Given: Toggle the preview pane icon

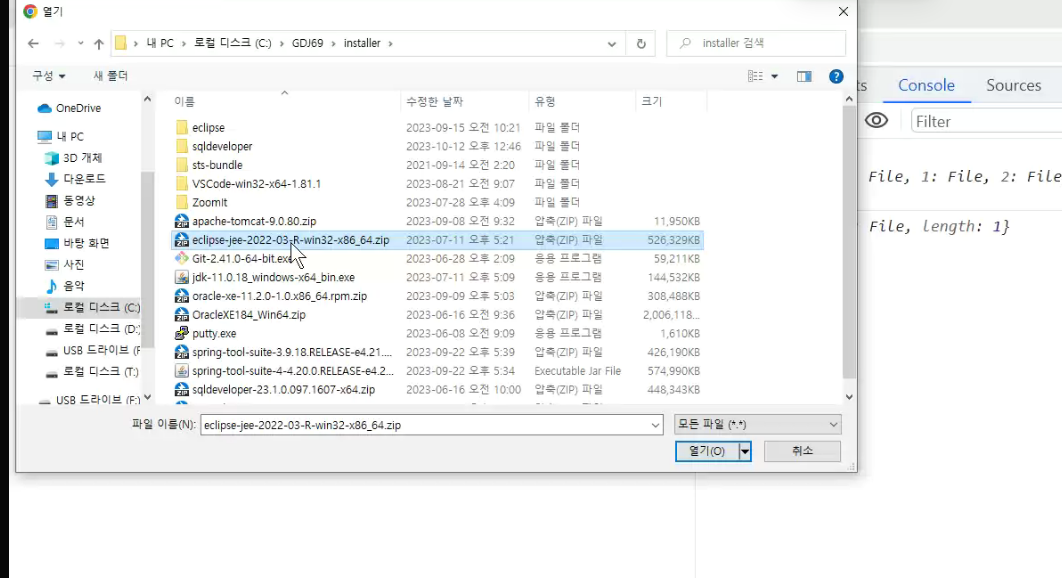Looking at the screenshot, I should tap(804, 77).
